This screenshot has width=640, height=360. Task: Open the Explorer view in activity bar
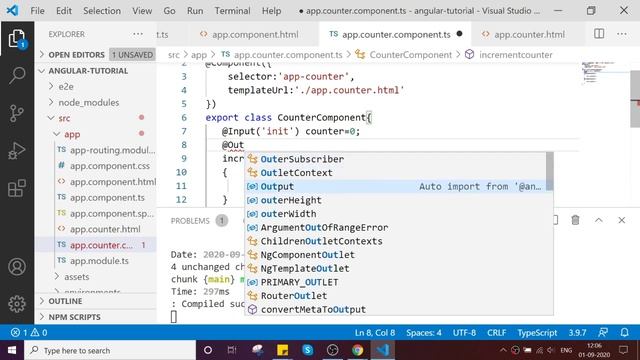pos(17,39)
